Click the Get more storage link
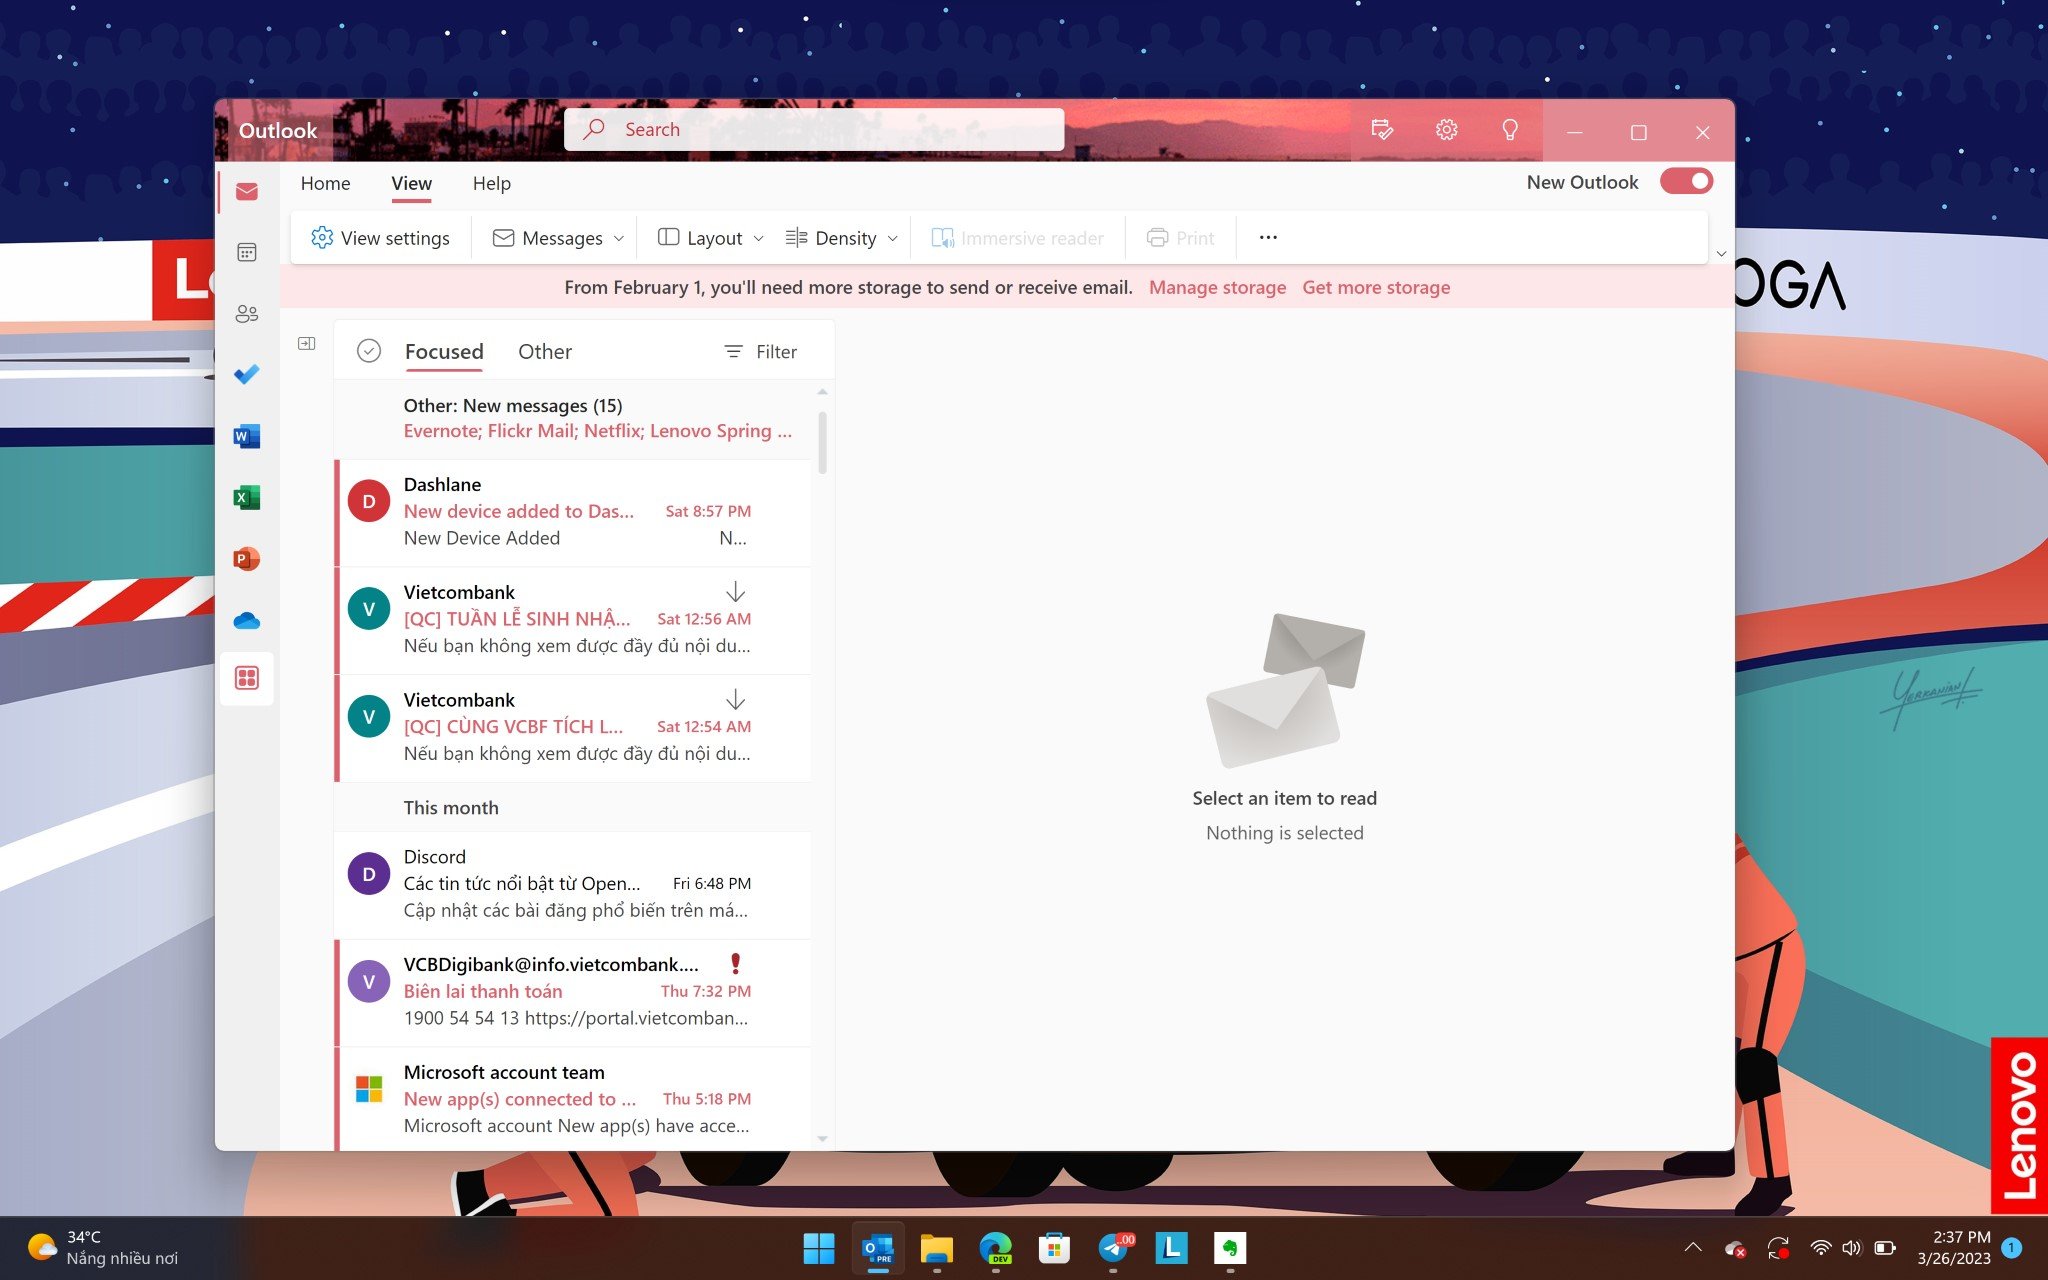This screenshot has width=2048, height=1280. [x=1376, y=287]
